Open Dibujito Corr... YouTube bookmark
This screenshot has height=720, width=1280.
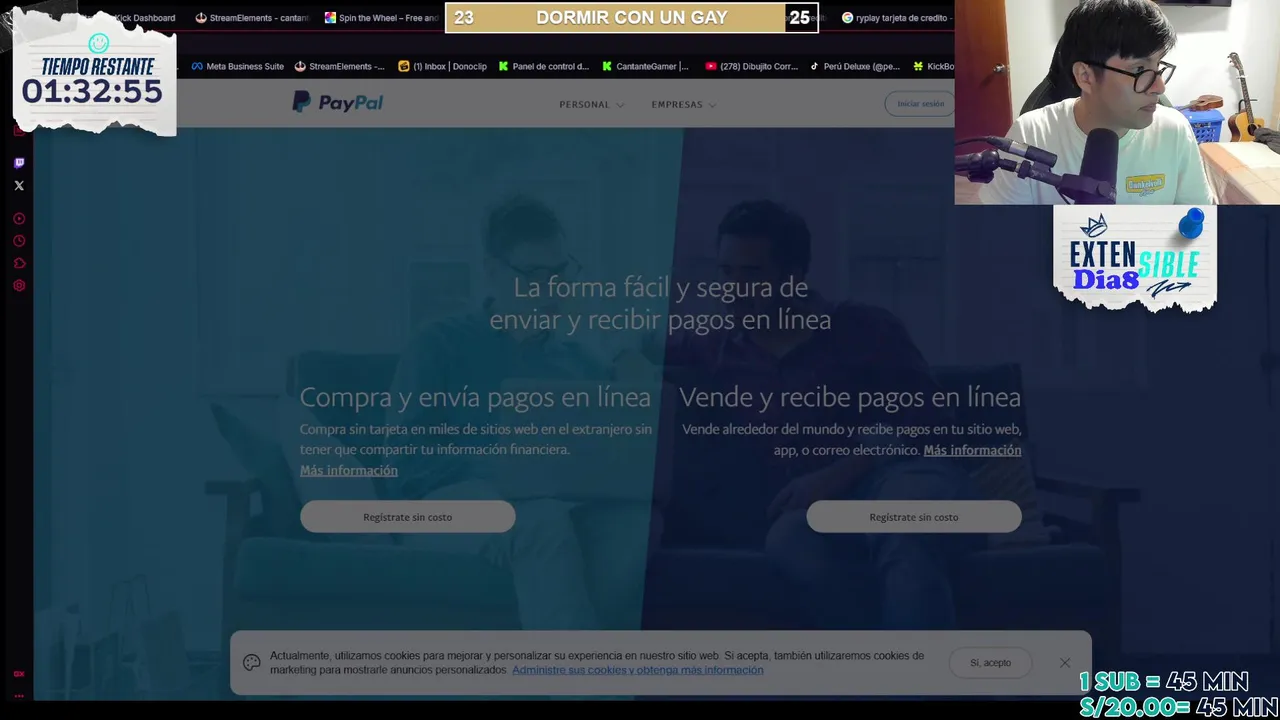[751, 66]
